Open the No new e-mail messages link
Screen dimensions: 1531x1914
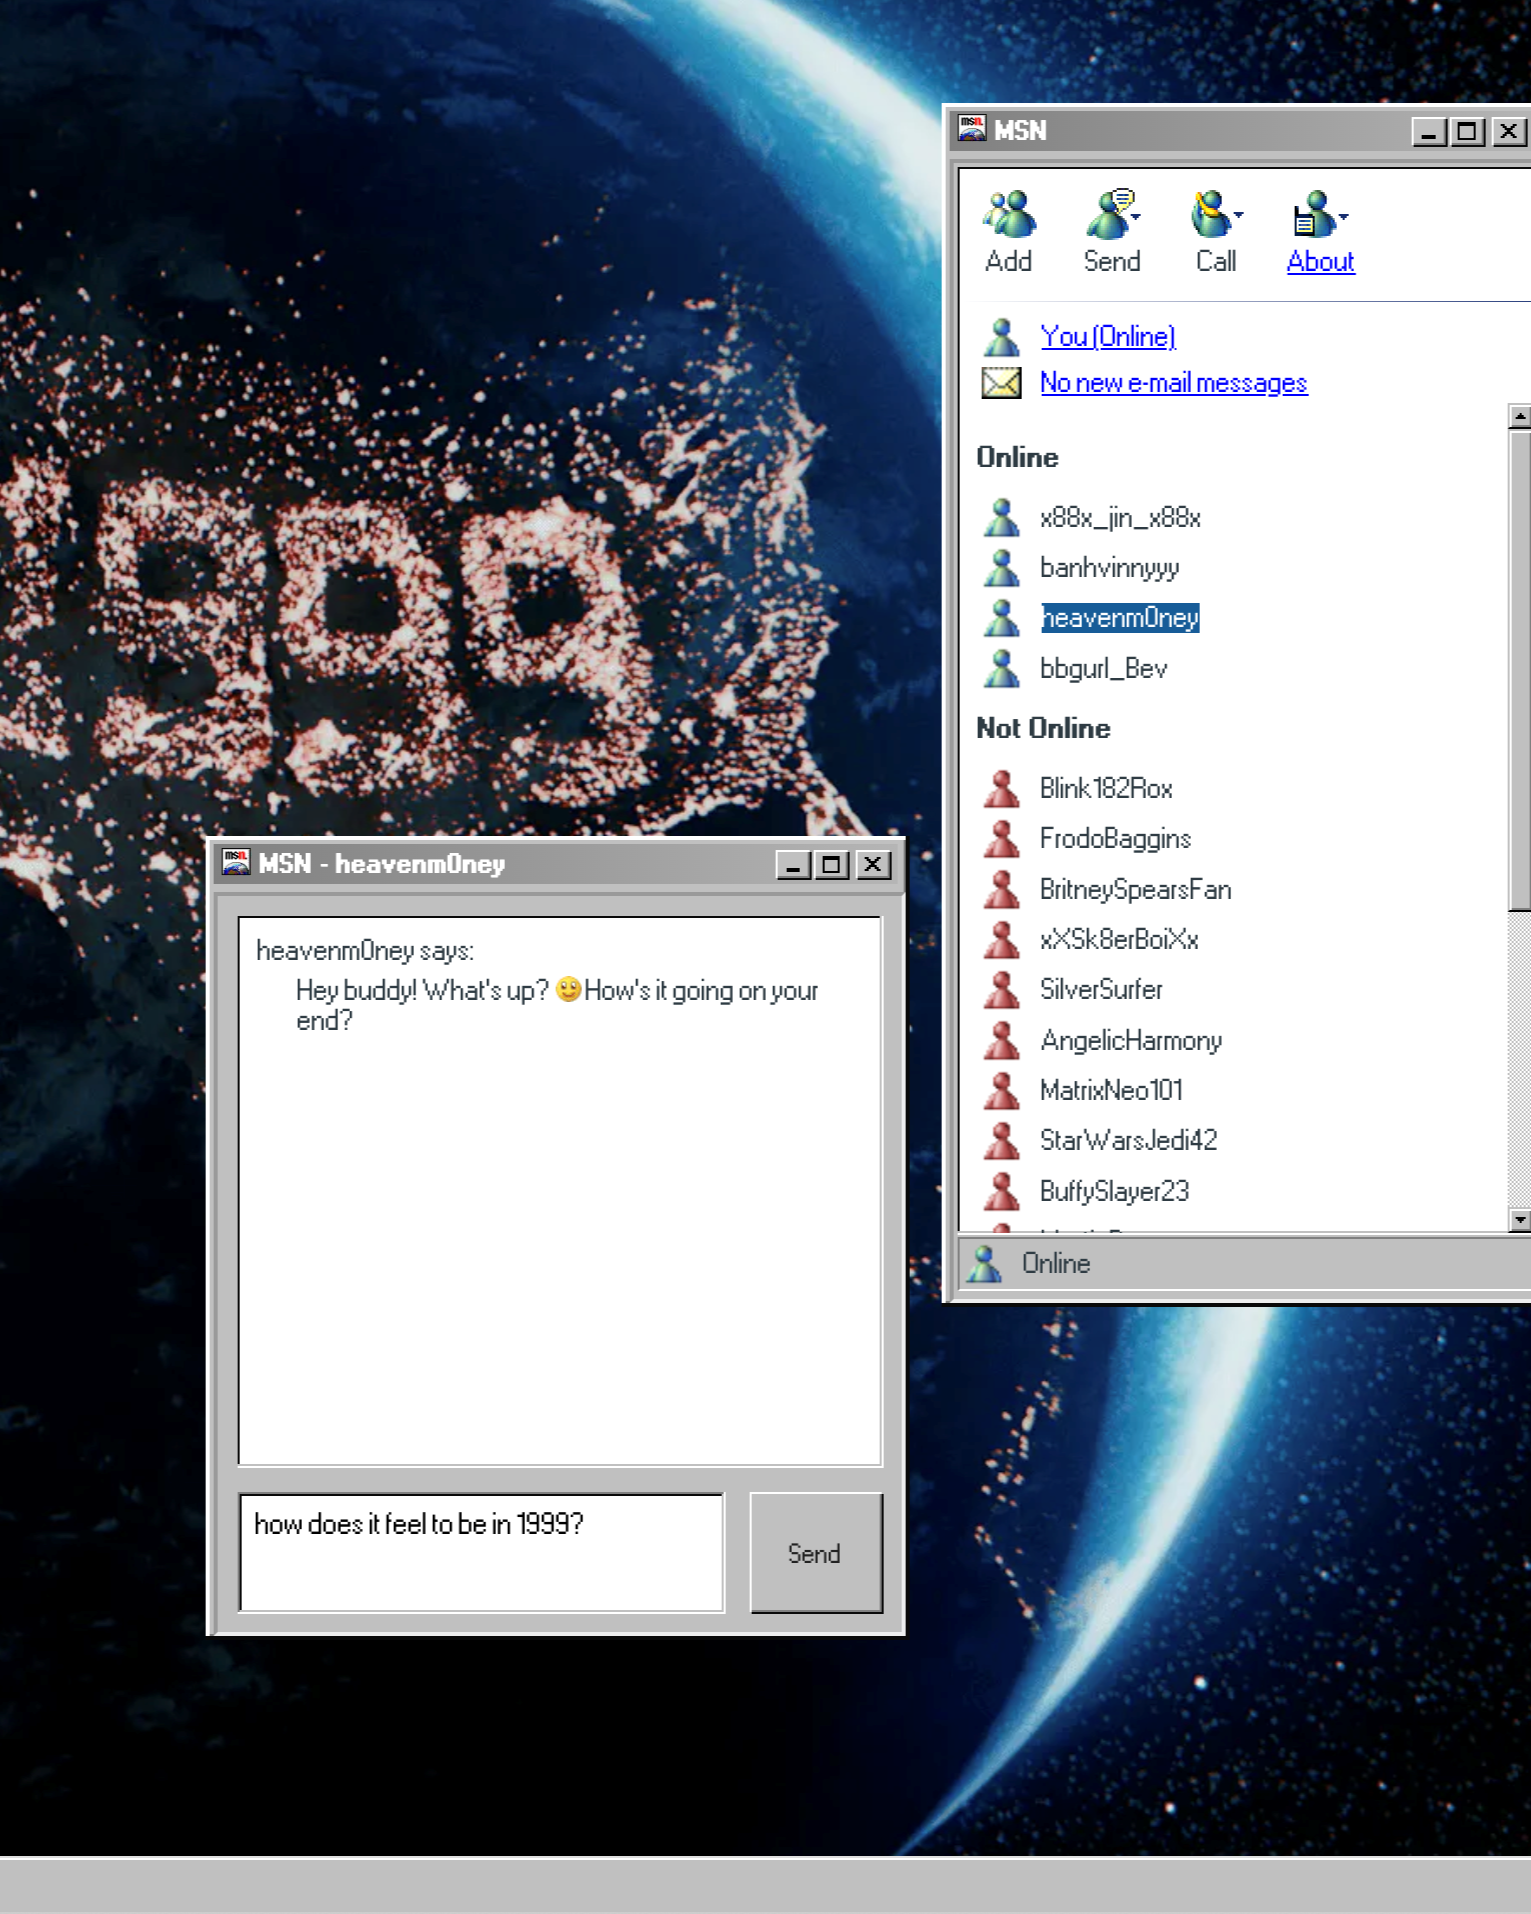[1173, 383]
